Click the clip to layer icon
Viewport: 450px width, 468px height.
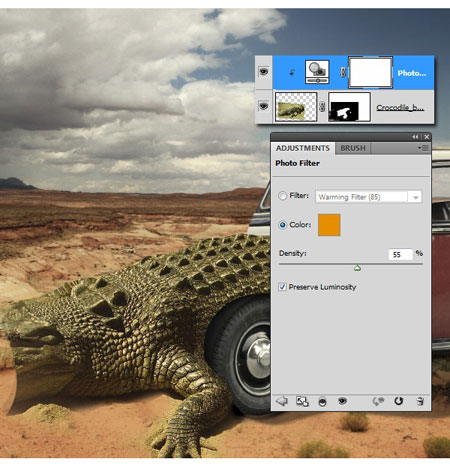(x=322, y=402)
